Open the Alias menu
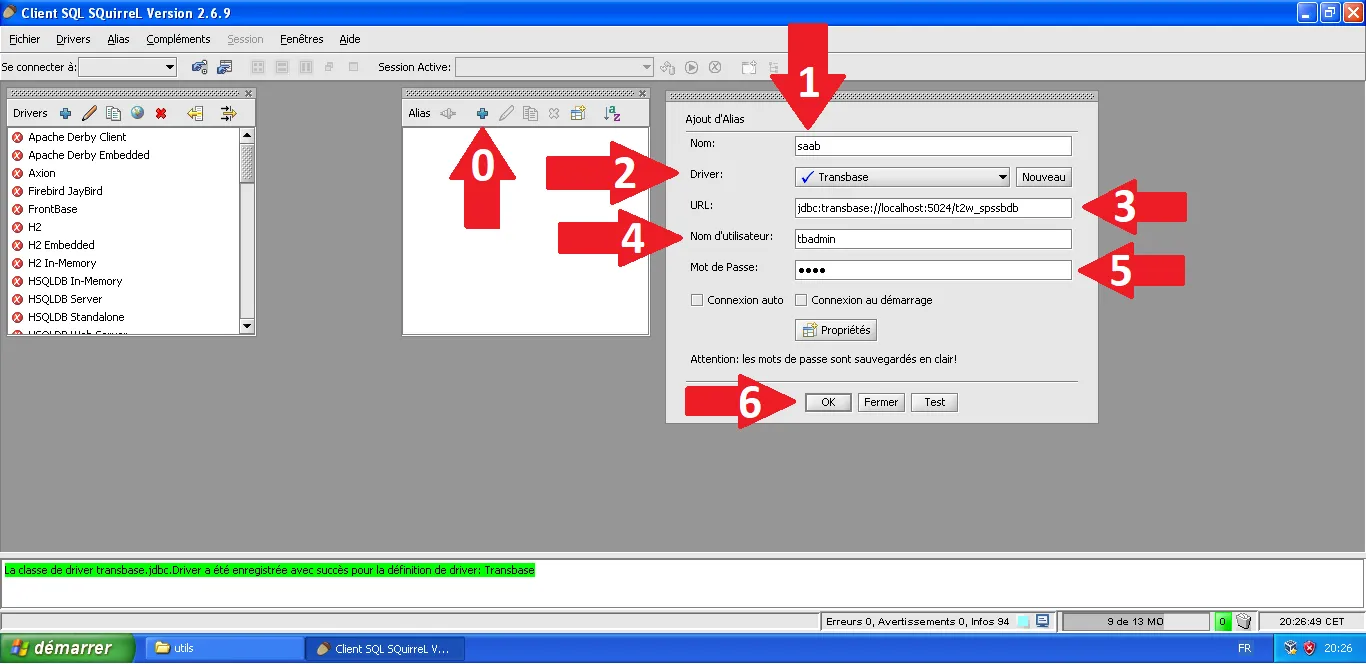The height and width of the screenshot is (664, 1366). [x=118, y=39]
